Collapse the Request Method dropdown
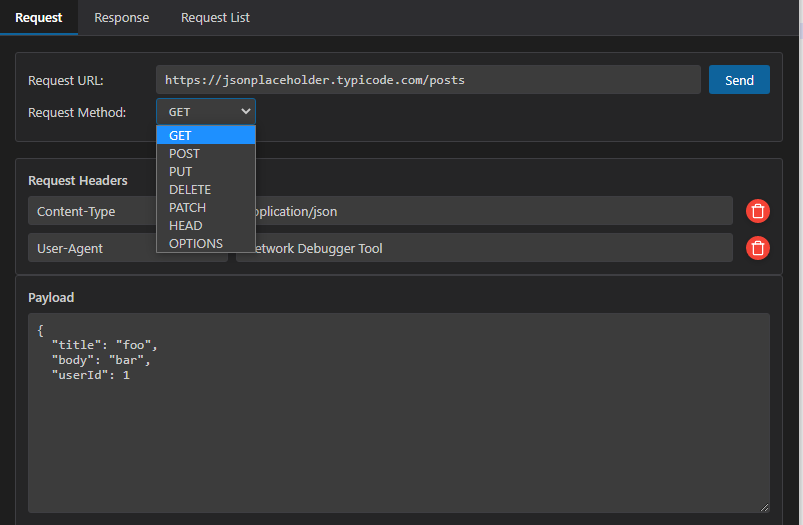This screenshot has width=803, height=525. coord(205,112)
